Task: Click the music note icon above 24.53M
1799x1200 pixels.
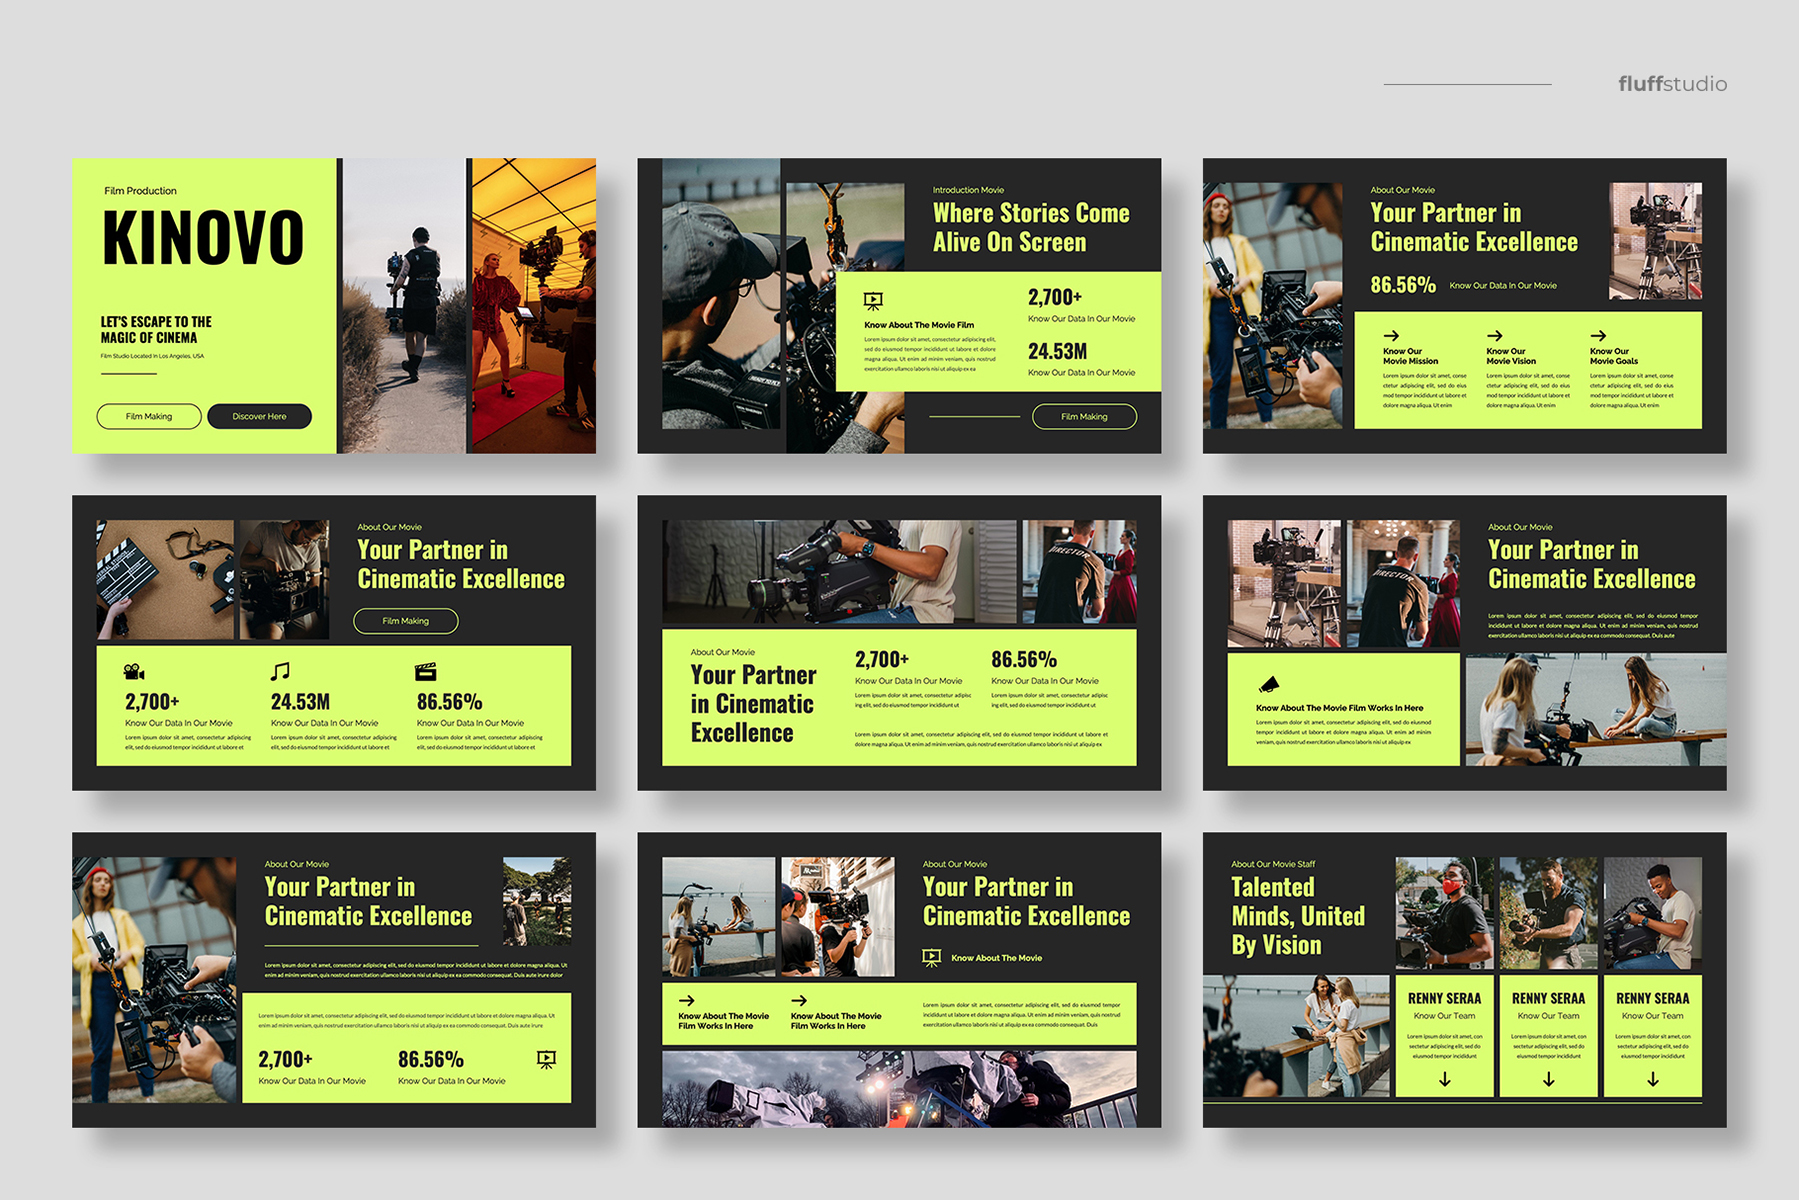Action: coord(280,671)
